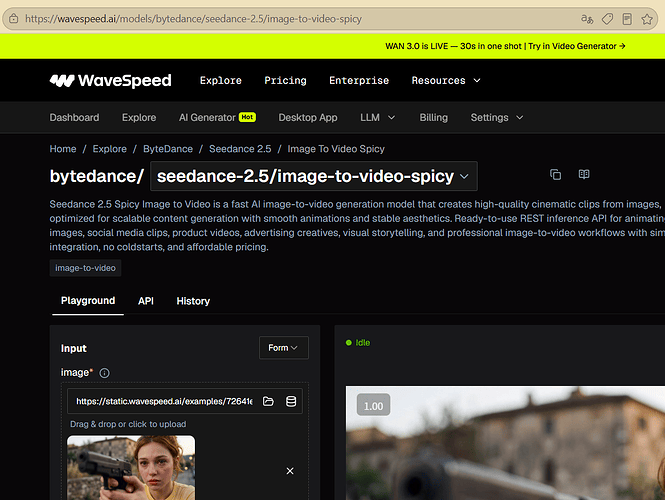665x500 pixels.
Task: Expand the Settings dropdown
Action: point(497,117)
